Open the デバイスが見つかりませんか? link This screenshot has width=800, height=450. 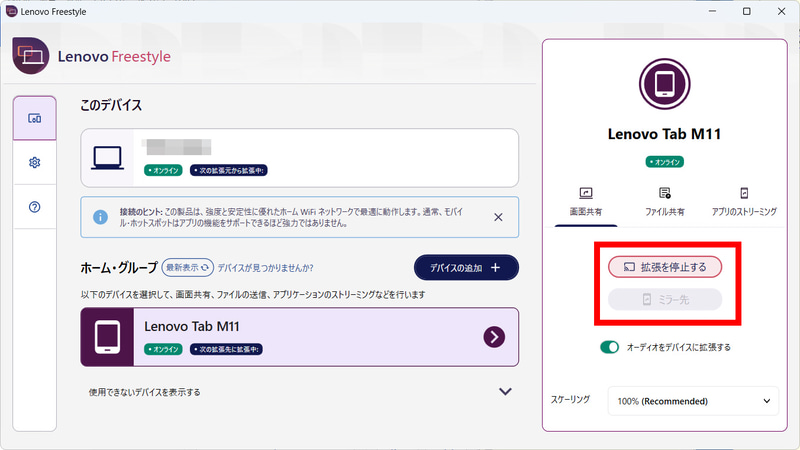(265, 268)
